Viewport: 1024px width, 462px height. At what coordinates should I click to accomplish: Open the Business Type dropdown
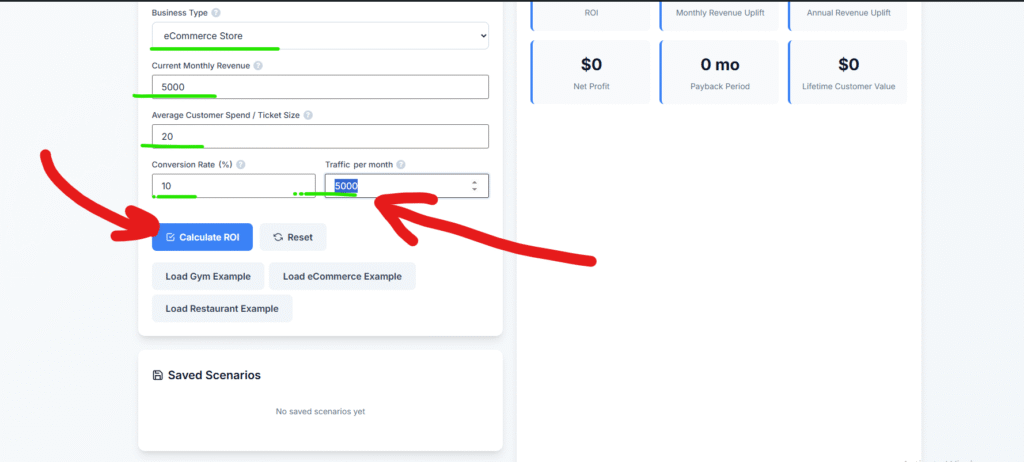click(320, 36)
